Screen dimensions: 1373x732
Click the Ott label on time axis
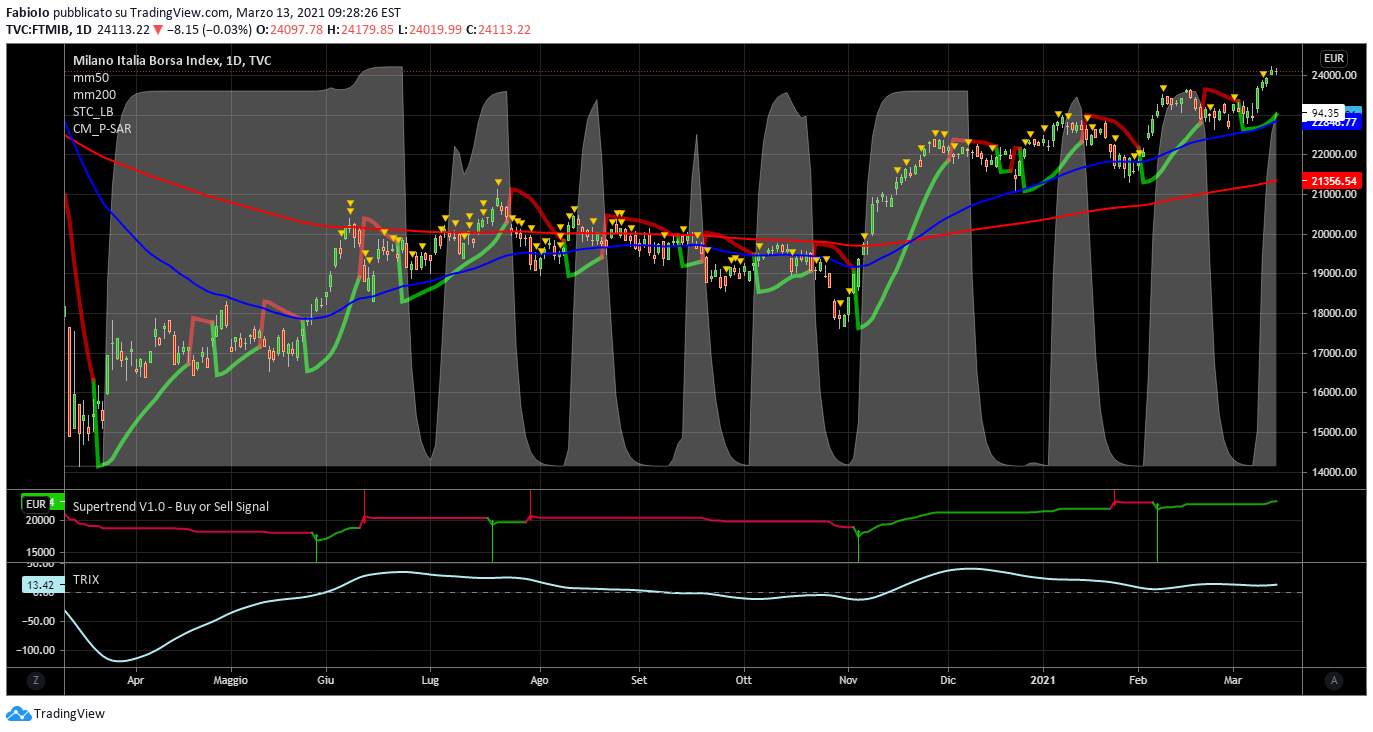pyautogui.click(x=743, y=680)
